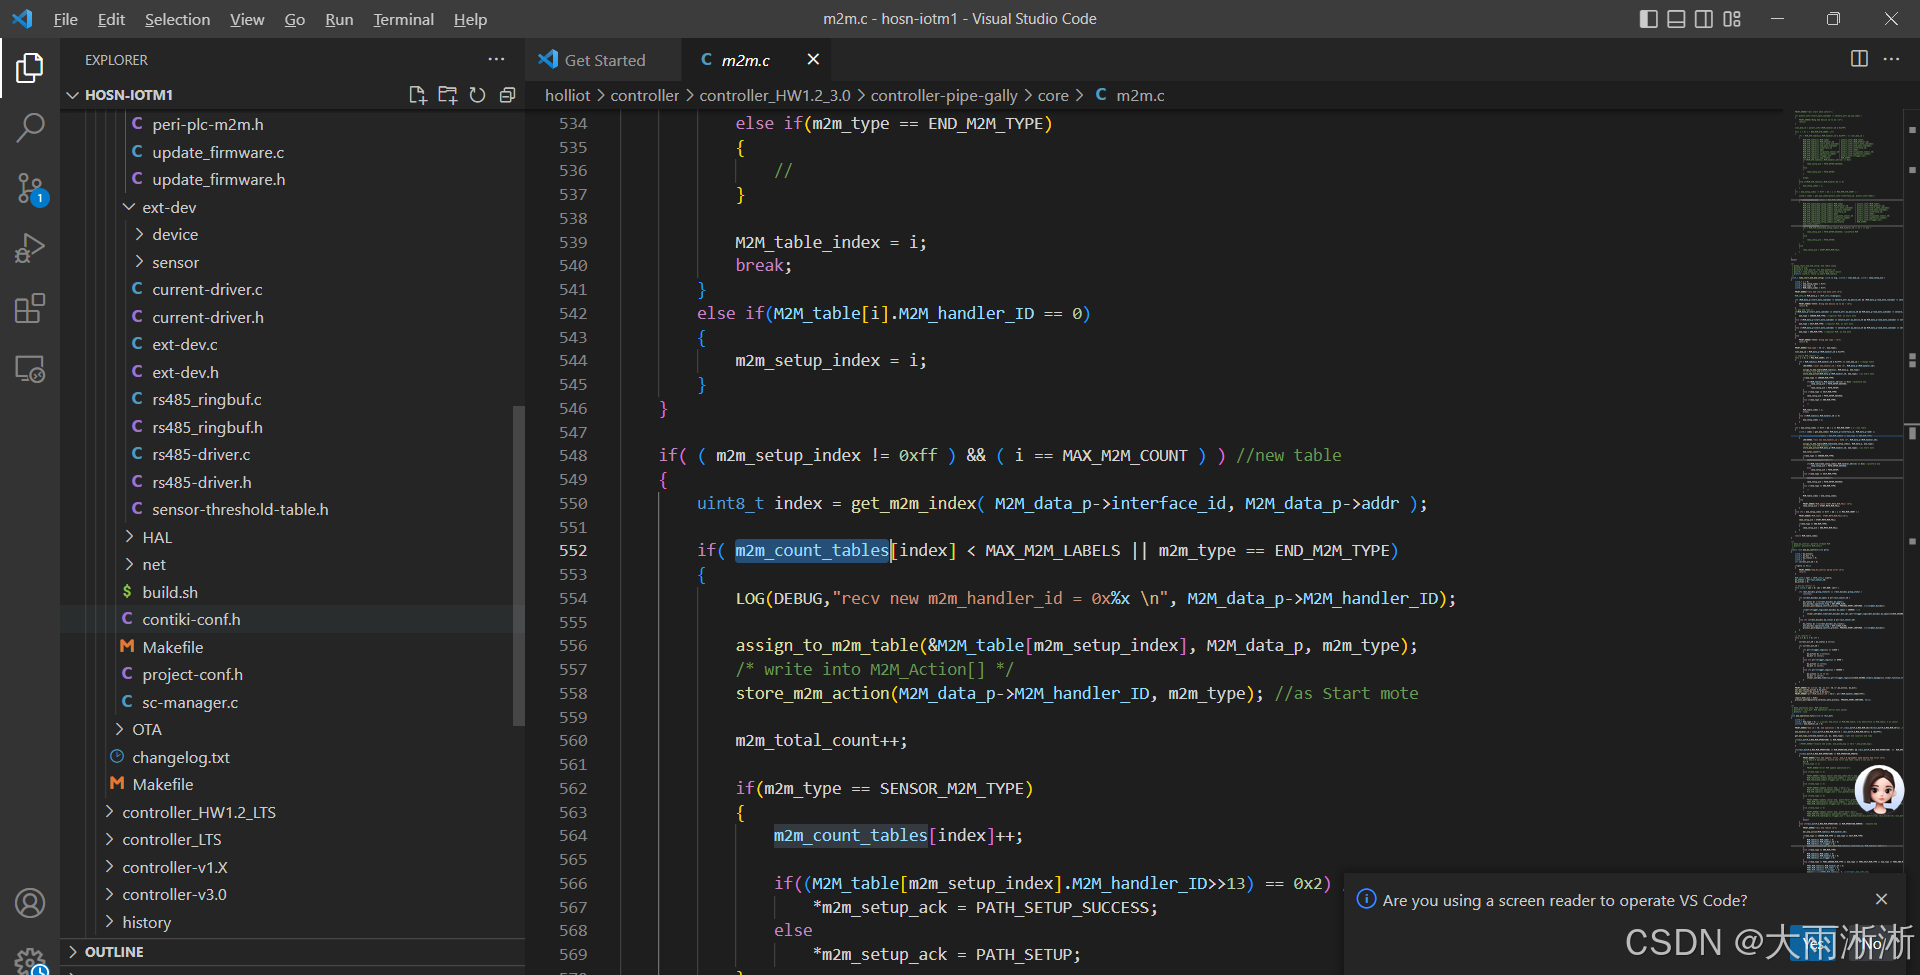Image resolution: width=1920 pixels, height=975 pixels.
Task: Dismiss the screen reader notification
Action: 1881,899
